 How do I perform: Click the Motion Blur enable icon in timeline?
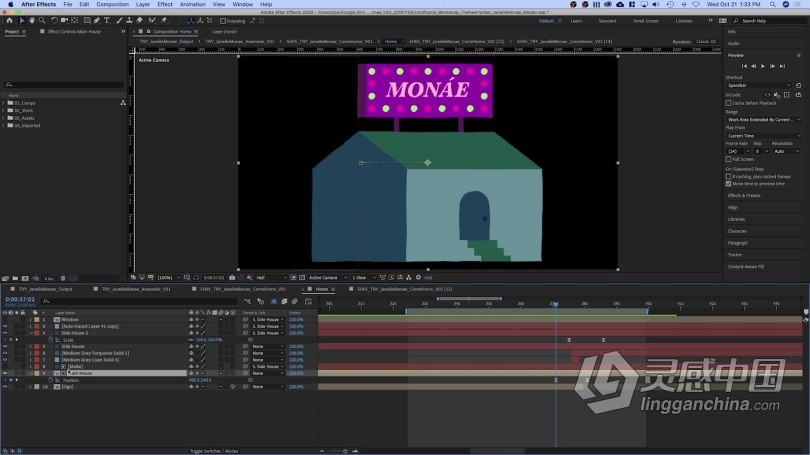click(294, 302)
